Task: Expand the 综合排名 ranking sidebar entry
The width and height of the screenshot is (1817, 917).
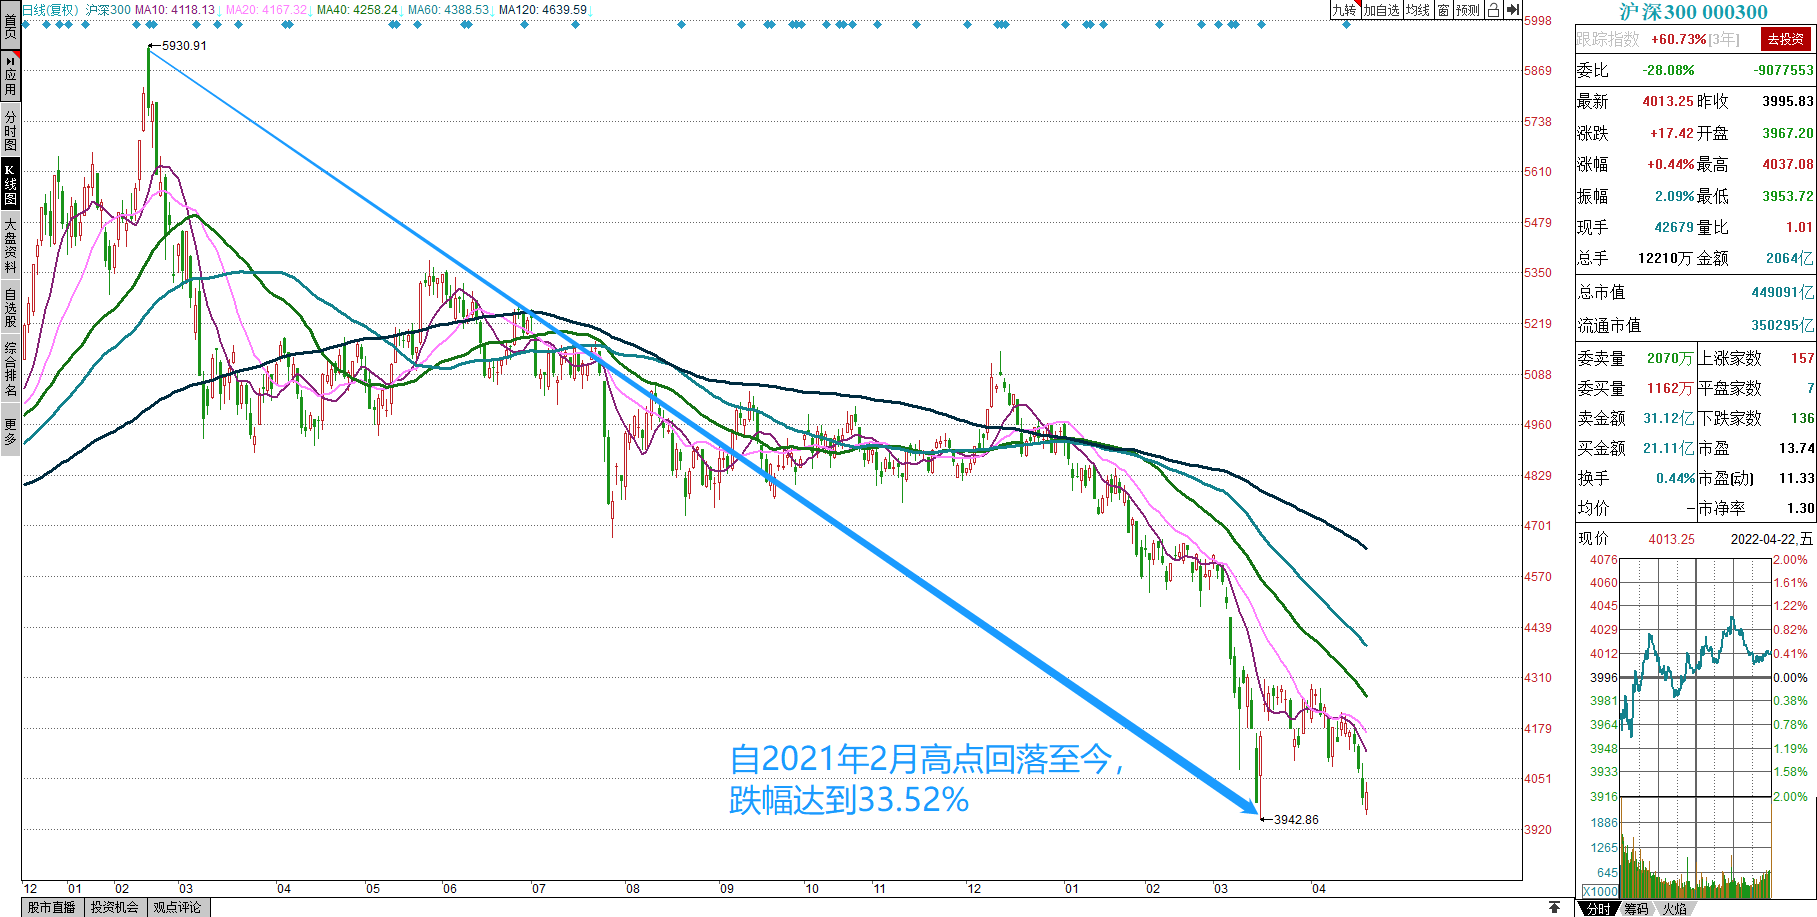Action: [10, 368]
